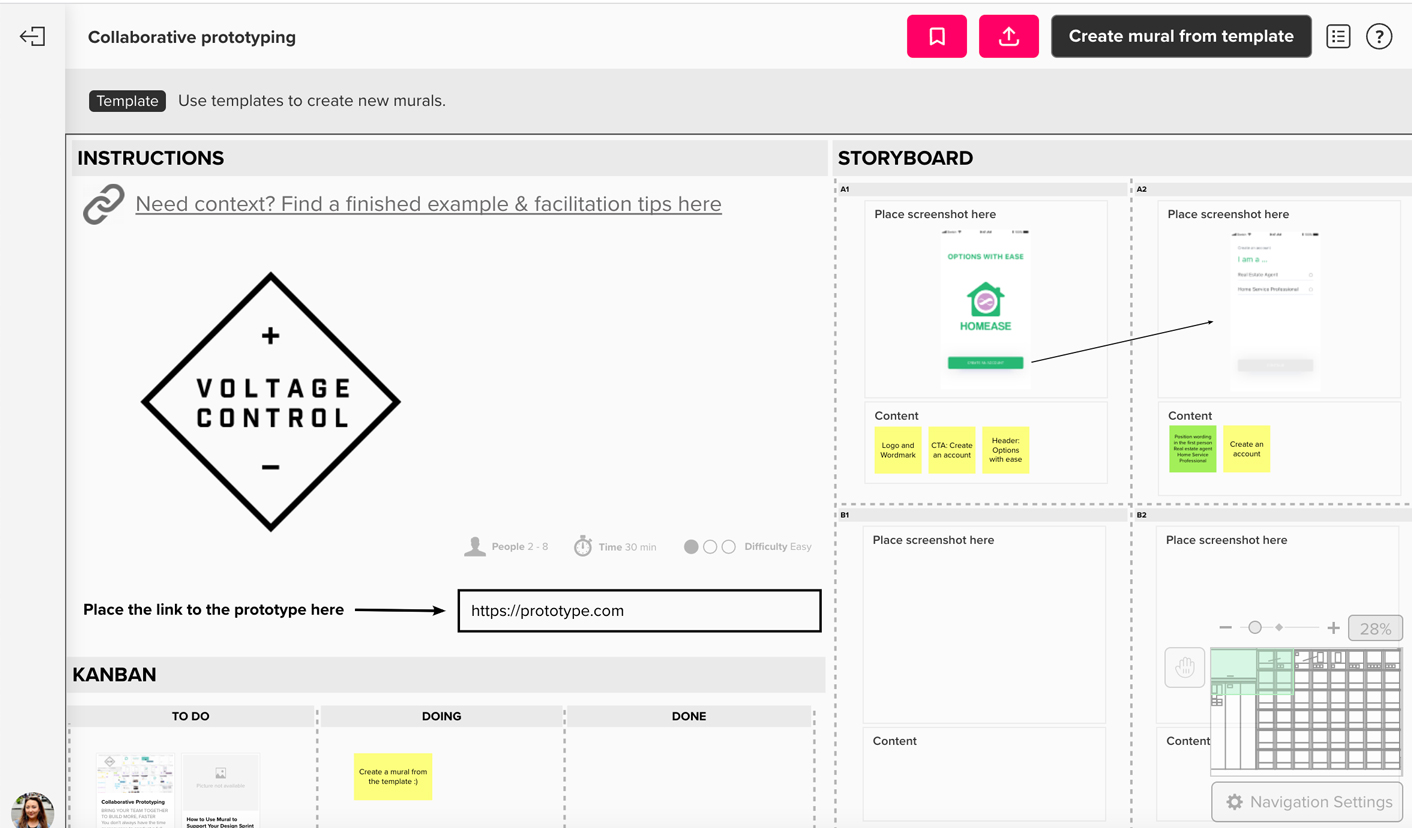Click the Content label in B1 cell
Viewport: 1412px width, 828px height.
[x=894, y=741]
